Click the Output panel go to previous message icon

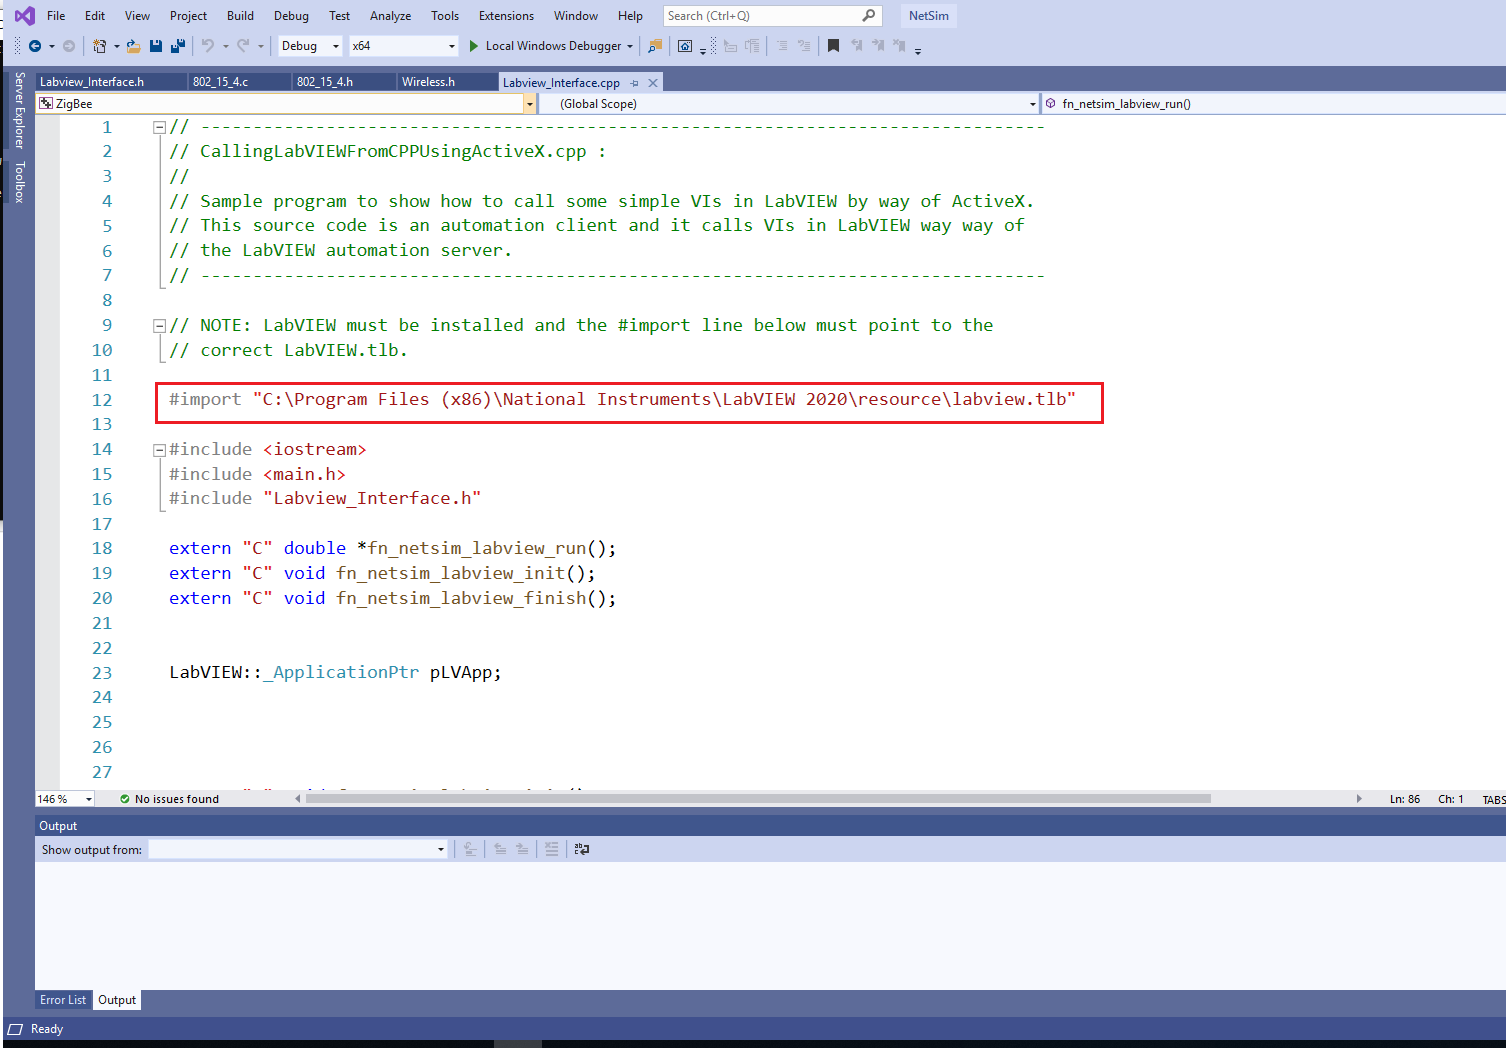click(x=500, y=849)
